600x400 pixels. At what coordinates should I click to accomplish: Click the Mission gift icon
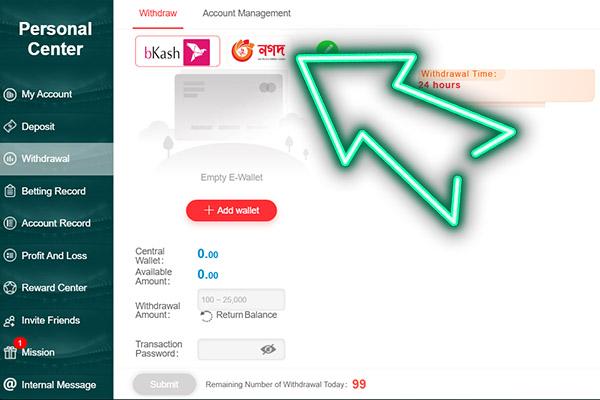tap(10, 352)
